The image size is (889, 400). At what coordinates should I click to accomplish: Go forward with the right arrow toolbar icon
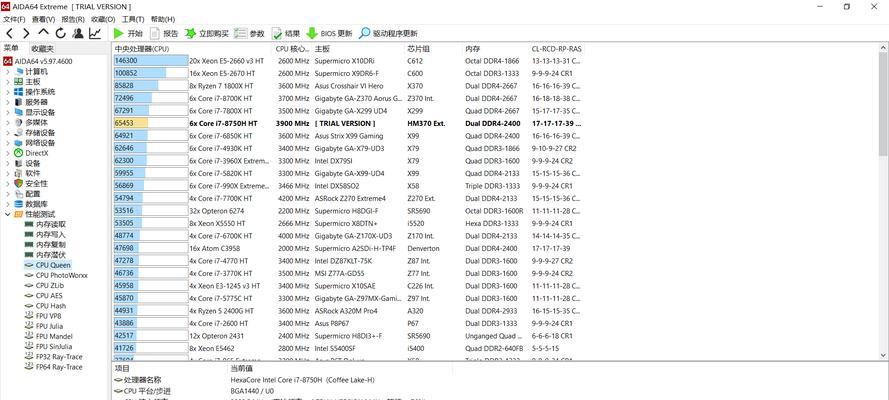pyautogui.click(x=26, y=33)
